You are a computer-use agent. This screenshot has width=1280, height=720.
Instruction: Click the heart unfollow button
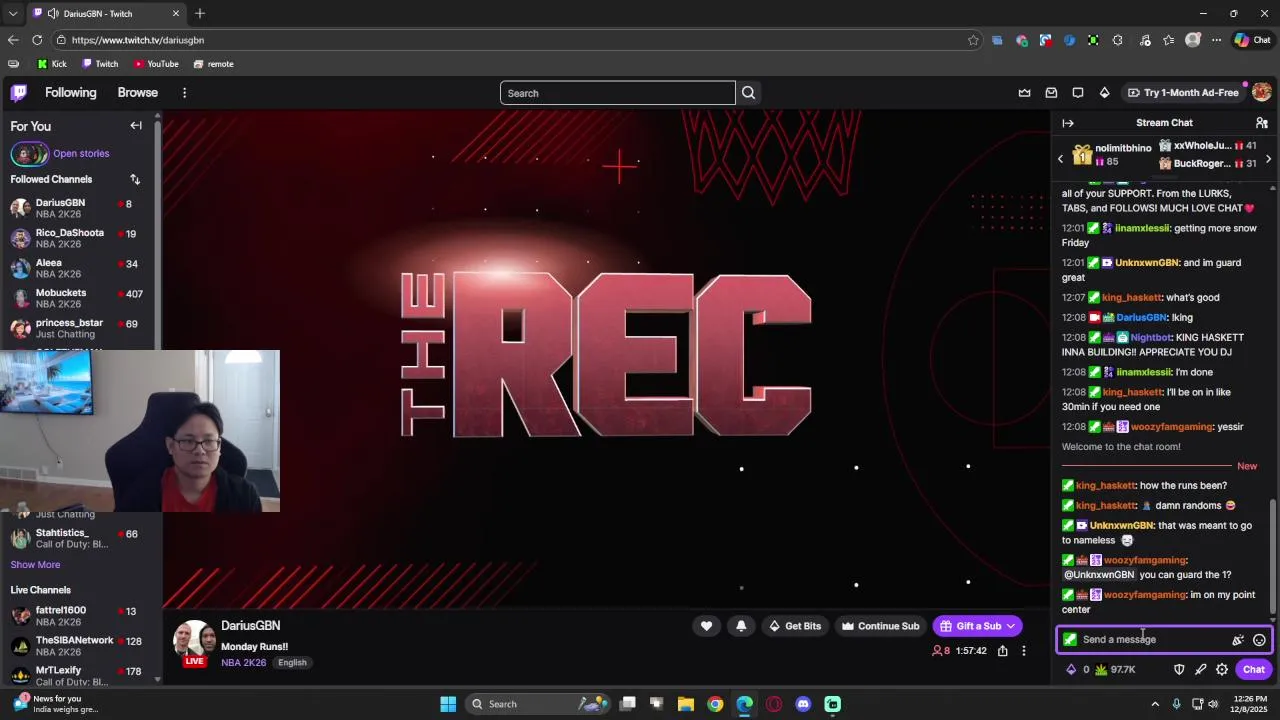[706, 626]
